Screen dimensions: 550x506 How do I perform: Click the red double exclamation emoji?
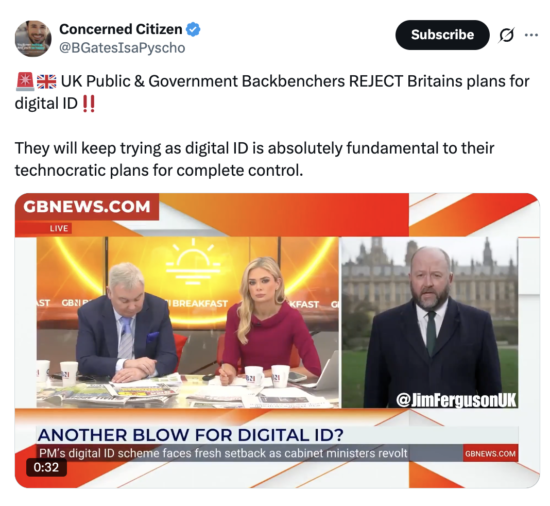pos(88,104)
